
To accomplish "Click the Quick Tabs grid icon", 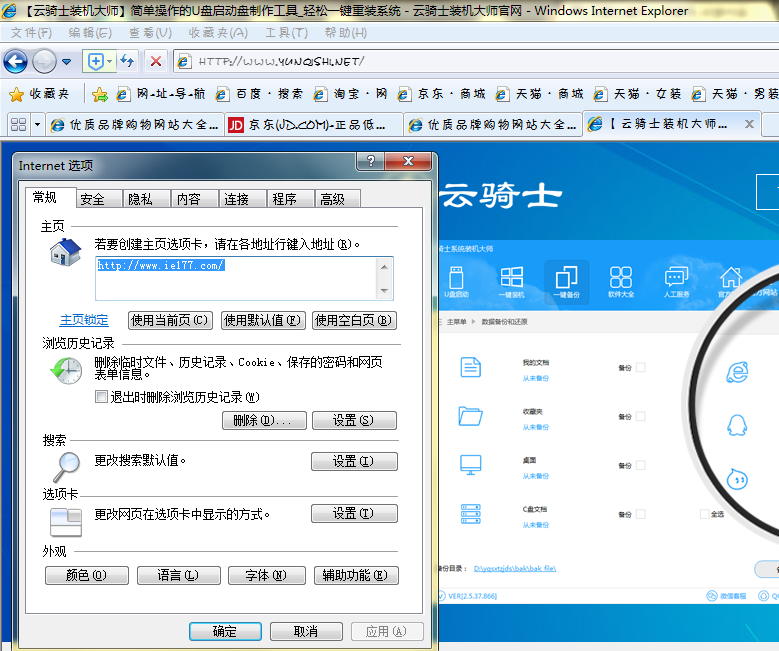I will [x=18, y=124].
